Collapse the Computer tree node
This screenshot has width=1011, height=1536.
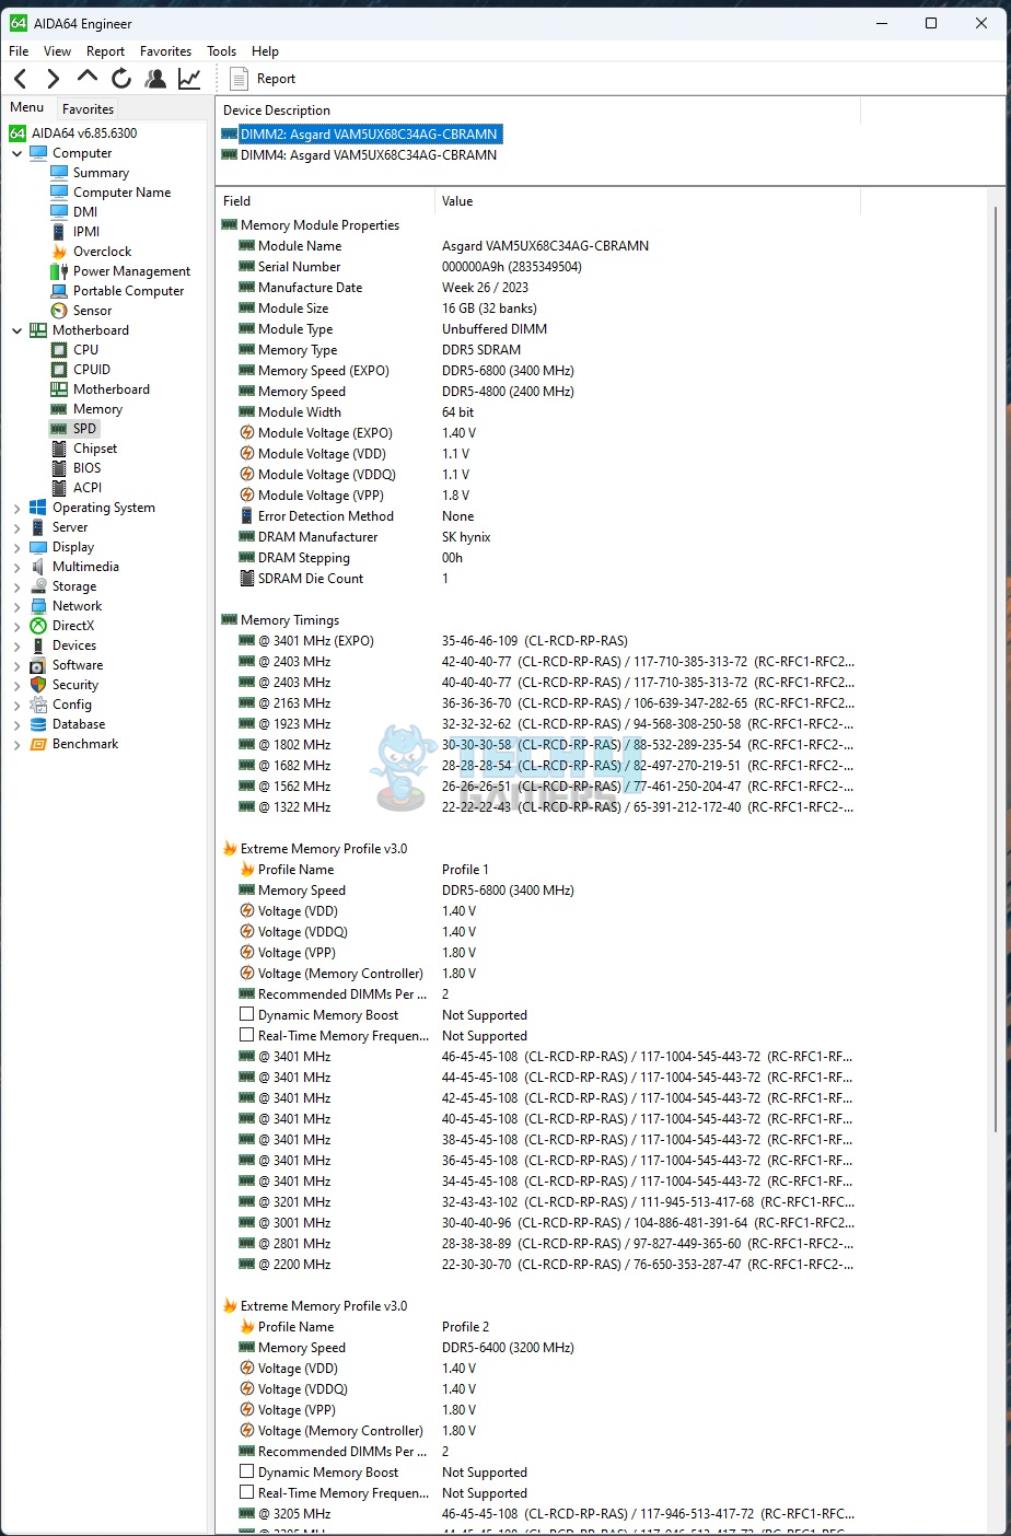pyautogui.click(x=17, y=153)
